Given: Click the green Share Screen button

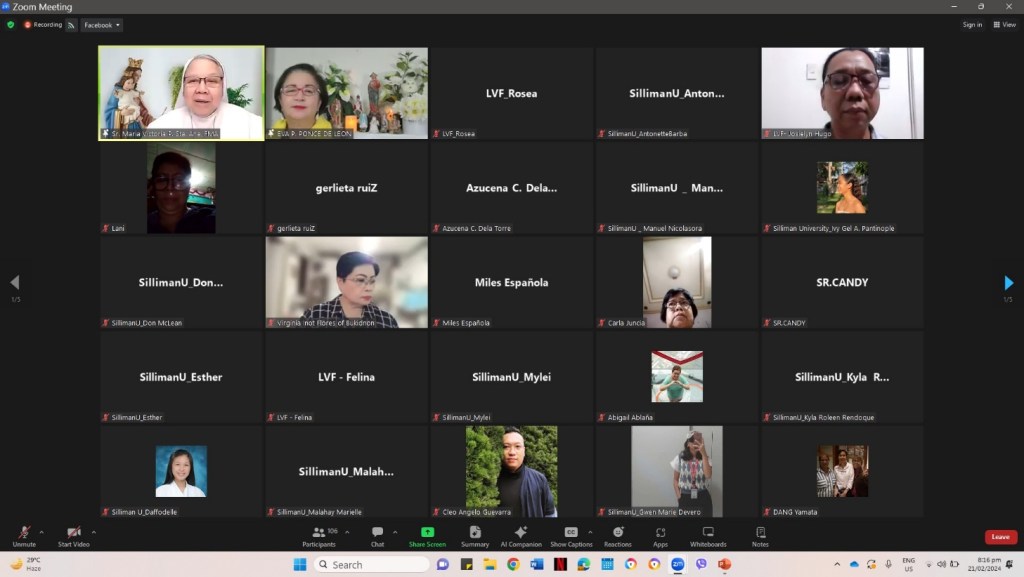Looking at the screenshot, I should [427, 535].
